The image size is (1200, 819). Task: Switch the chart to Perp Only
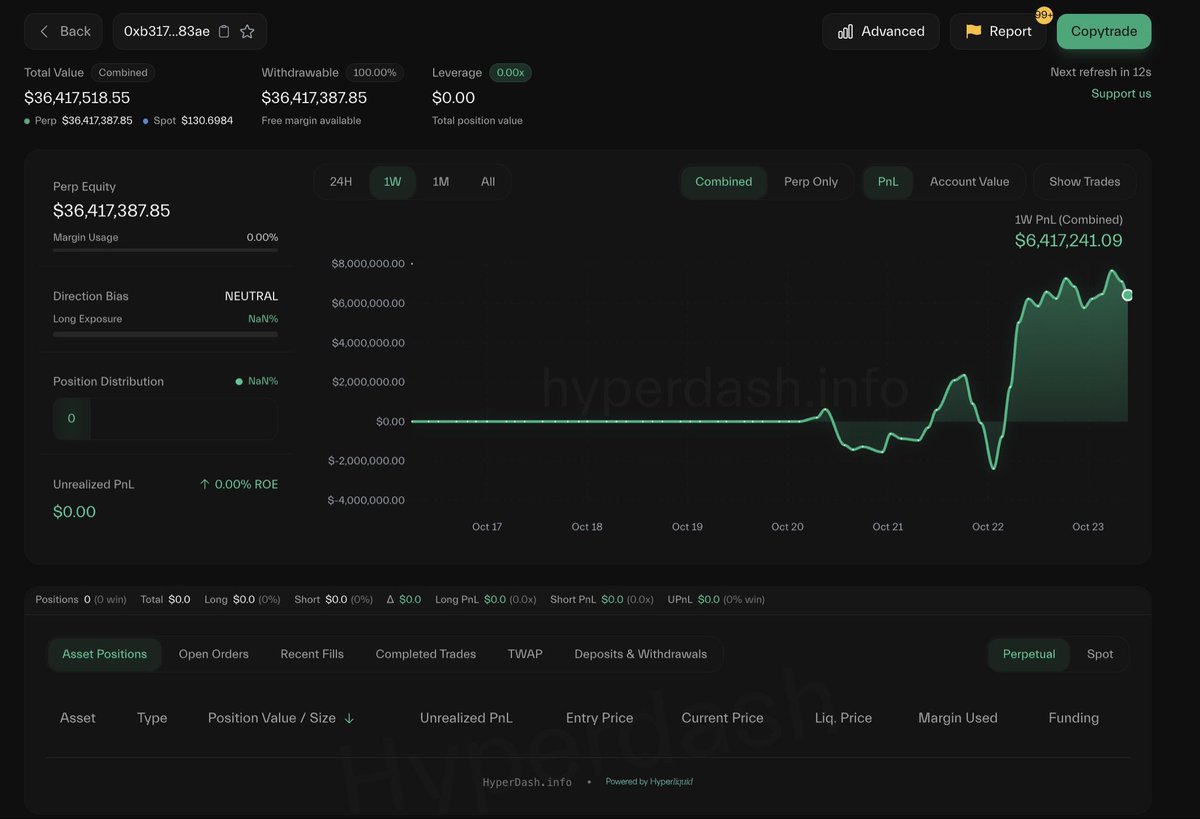(812, 182)
